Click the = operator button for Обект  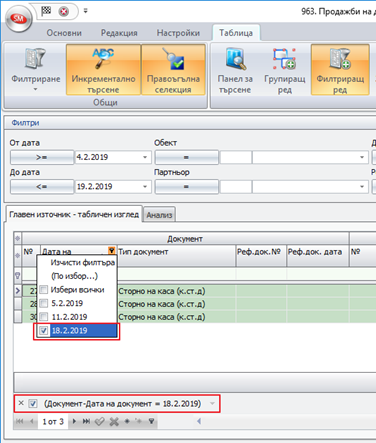(187, 157)
